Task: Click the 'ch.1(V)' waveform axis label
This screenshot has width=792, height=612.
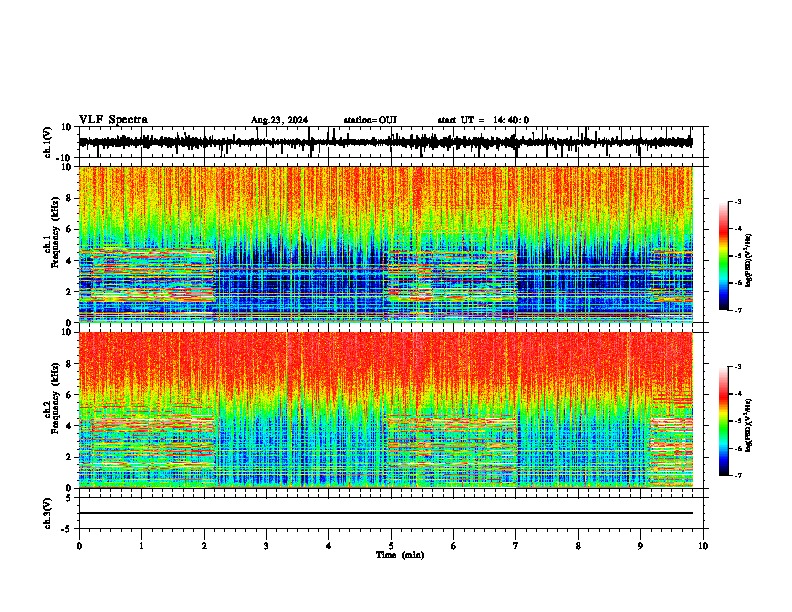Action: 48,142
